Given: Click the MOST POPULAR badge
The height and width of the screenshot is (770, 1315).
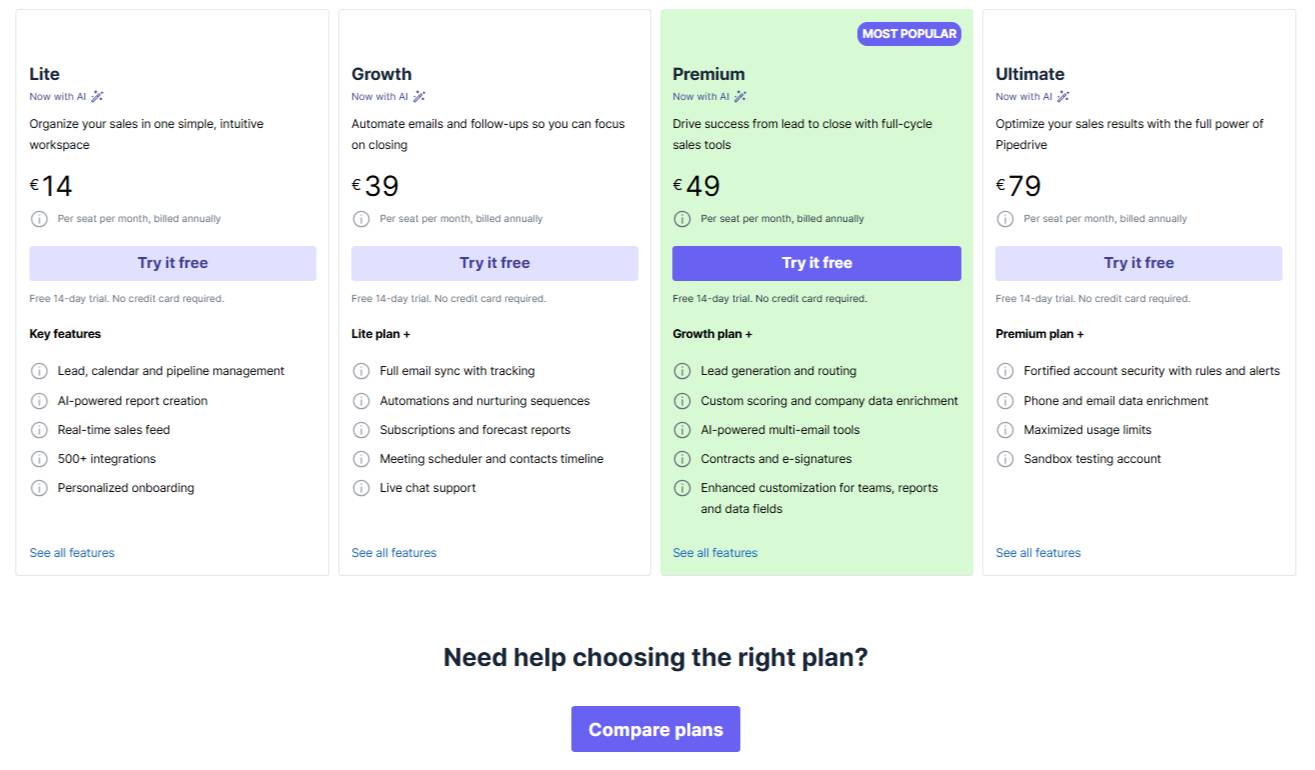Looking at the screenshot, I should 908,33.
